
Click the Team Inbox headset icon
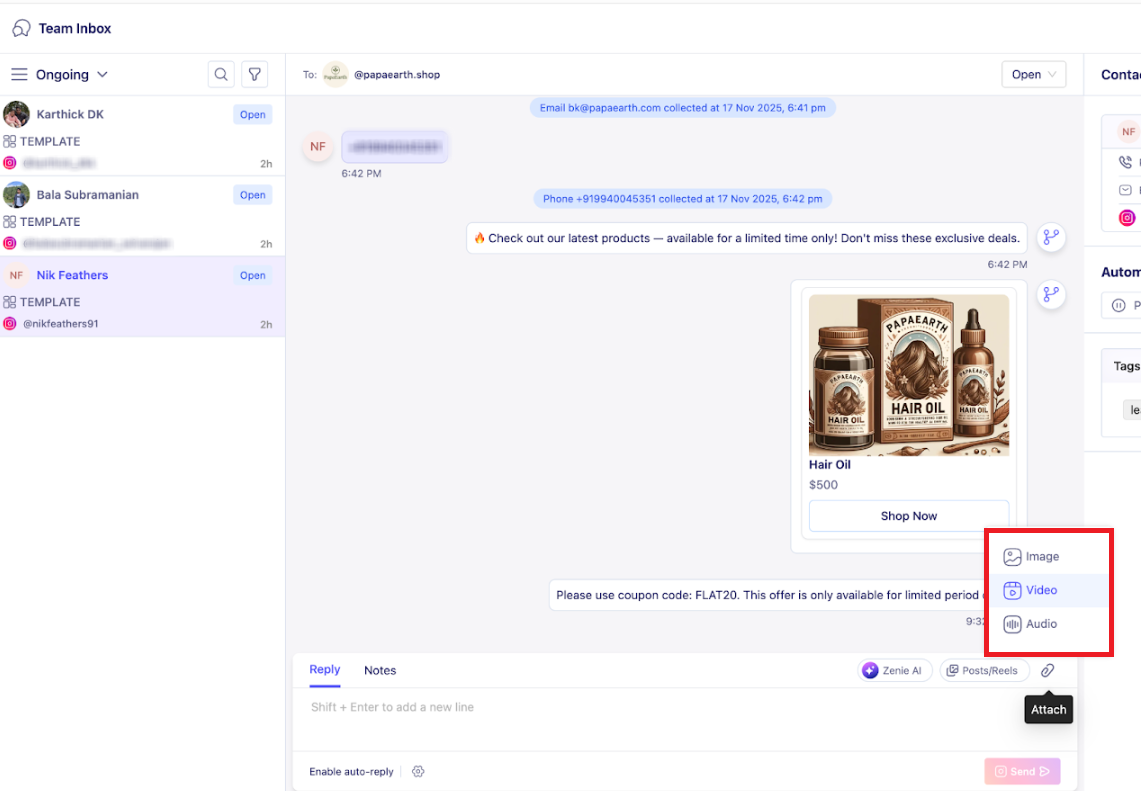click(21, 28)
